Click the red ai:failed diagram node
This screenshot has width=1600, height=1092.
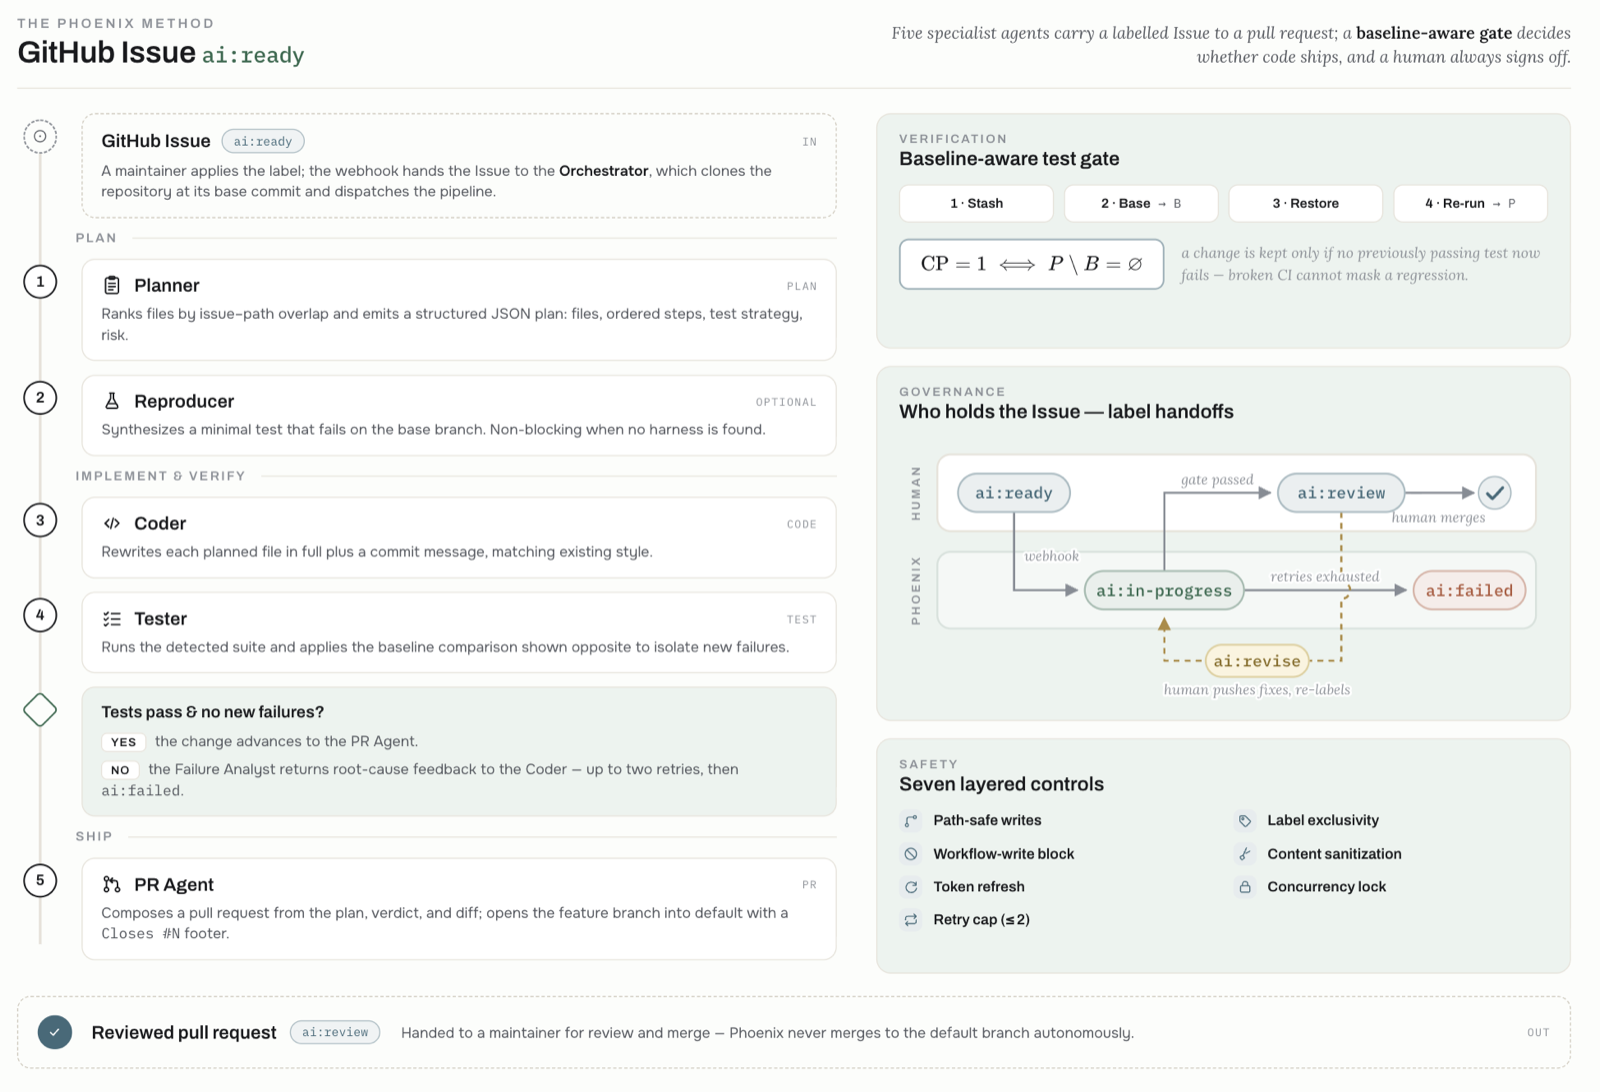(x=1469, y=590)
